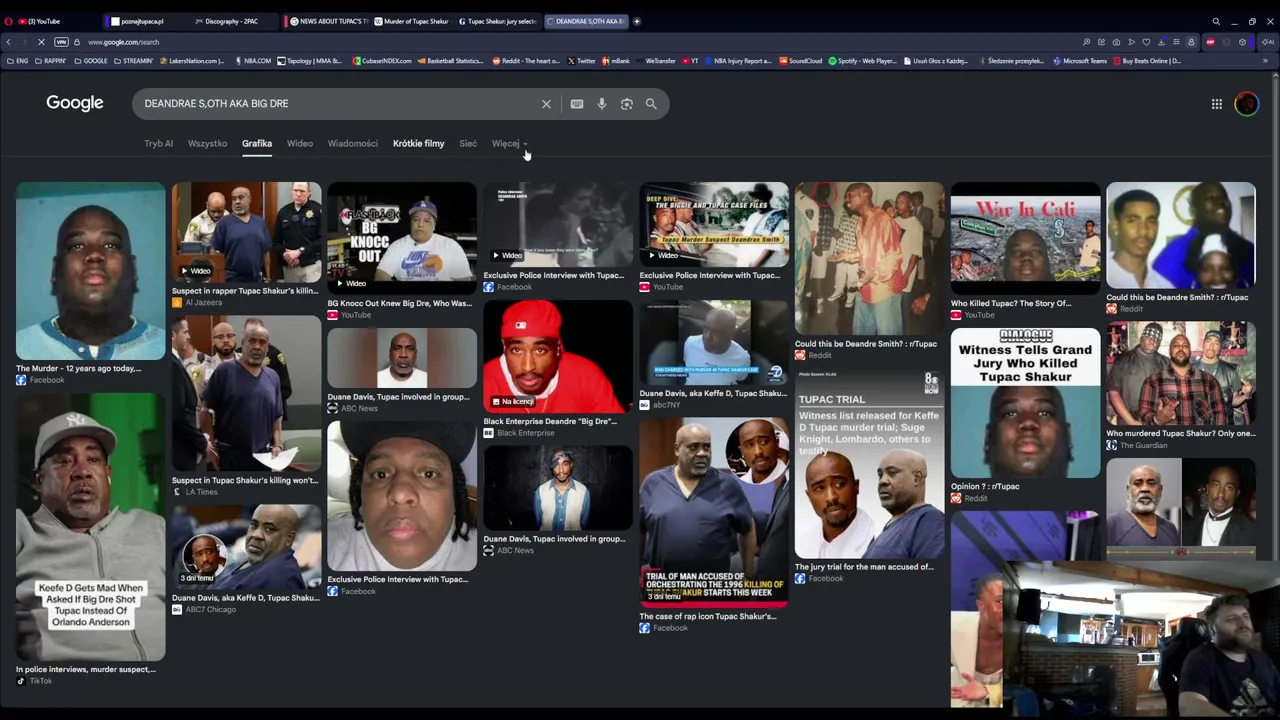Switch to the Discography - 2PAC tab
This screenshot has width=1280, height=720.
pyautogui.click(x=233, y=21)
